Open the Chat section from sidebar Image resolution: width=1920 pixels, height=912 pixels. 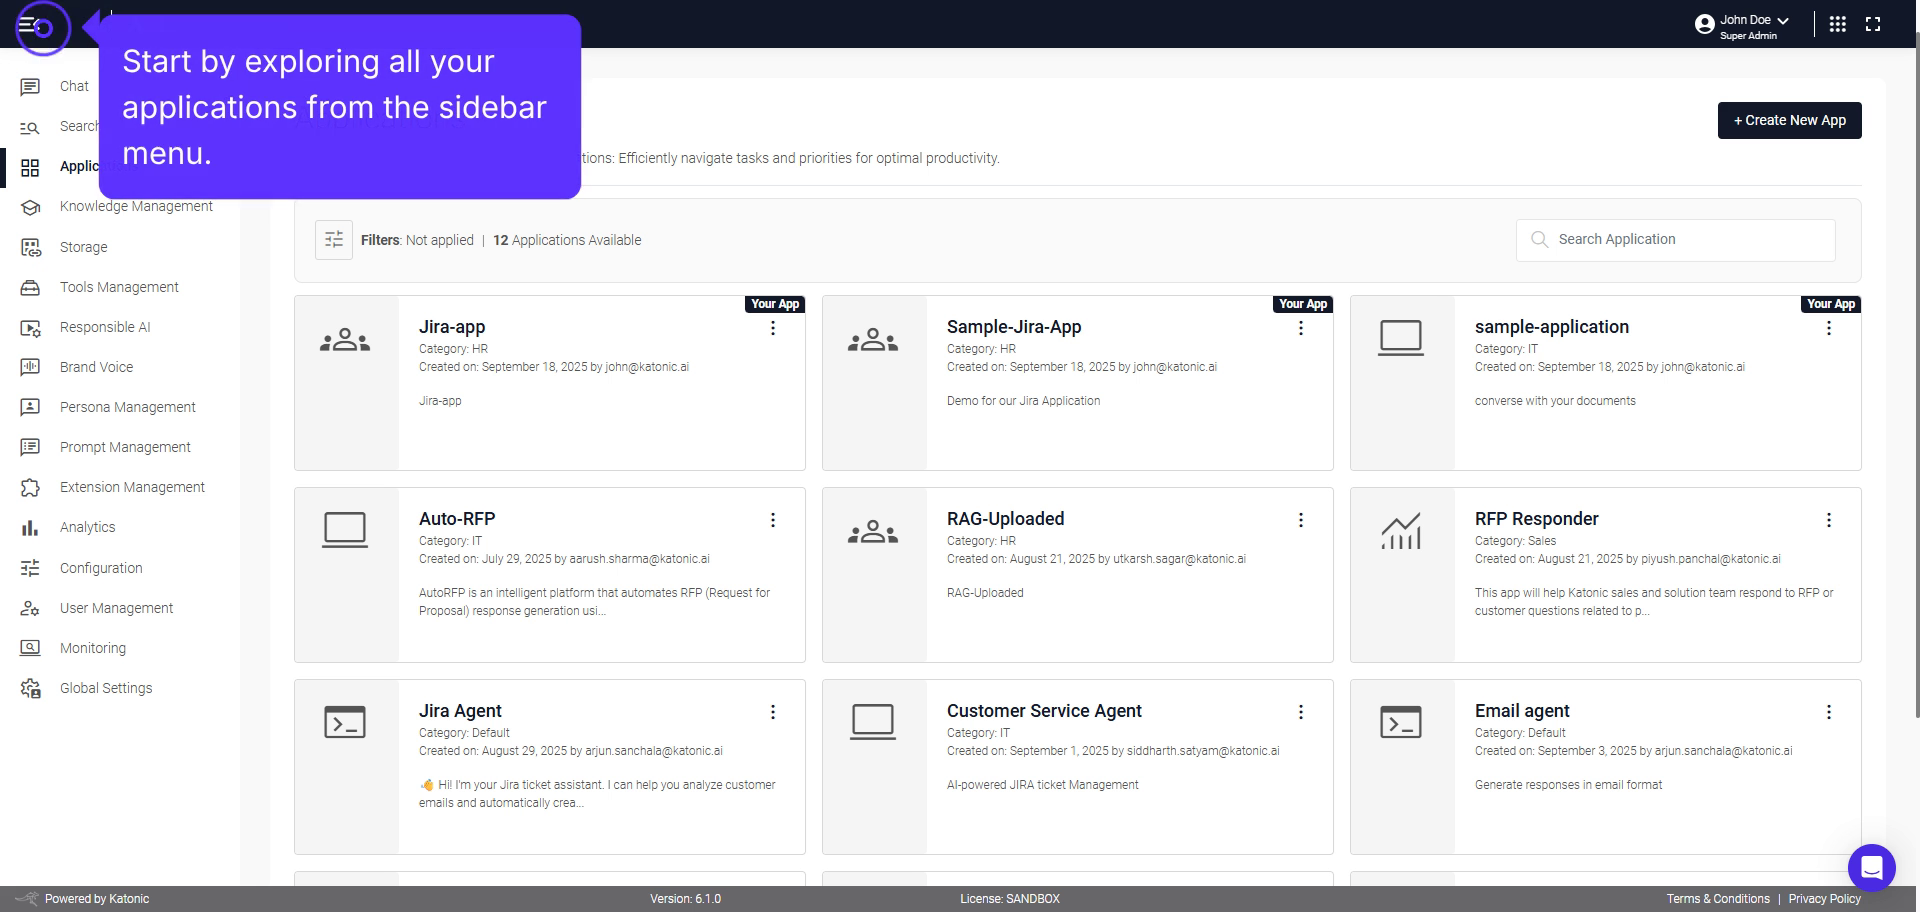click(x=73, y=86)
